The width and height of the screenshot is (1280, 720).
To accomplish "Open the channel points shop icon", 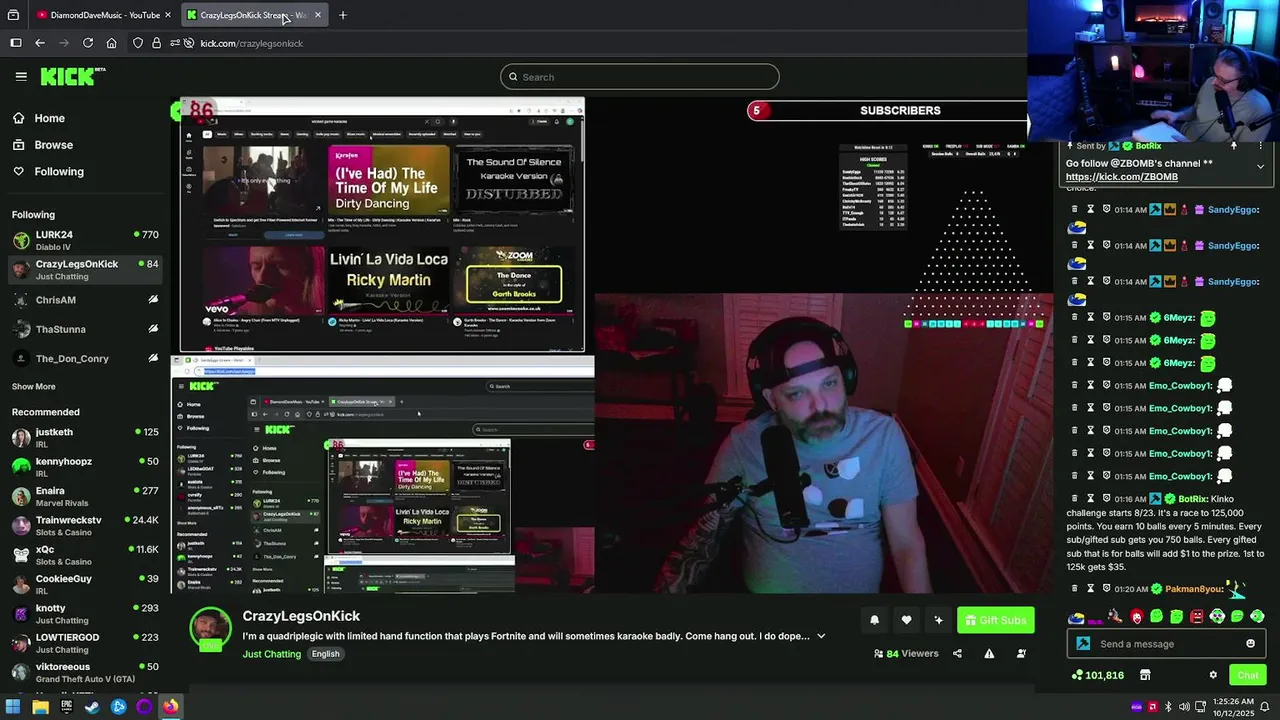I will (x=1145, y=675).
